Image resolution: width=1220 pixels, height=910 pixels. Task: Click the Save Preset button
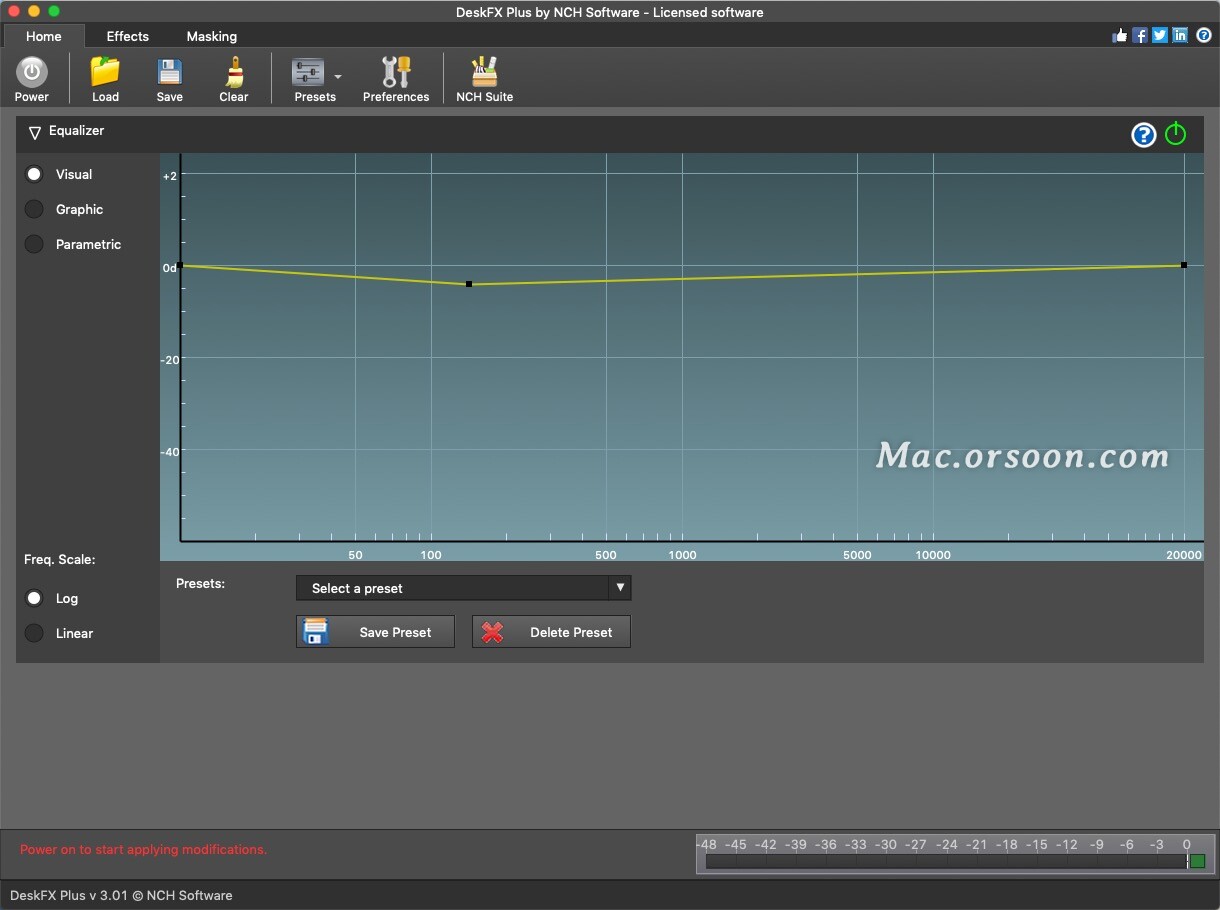coord(375,632)
